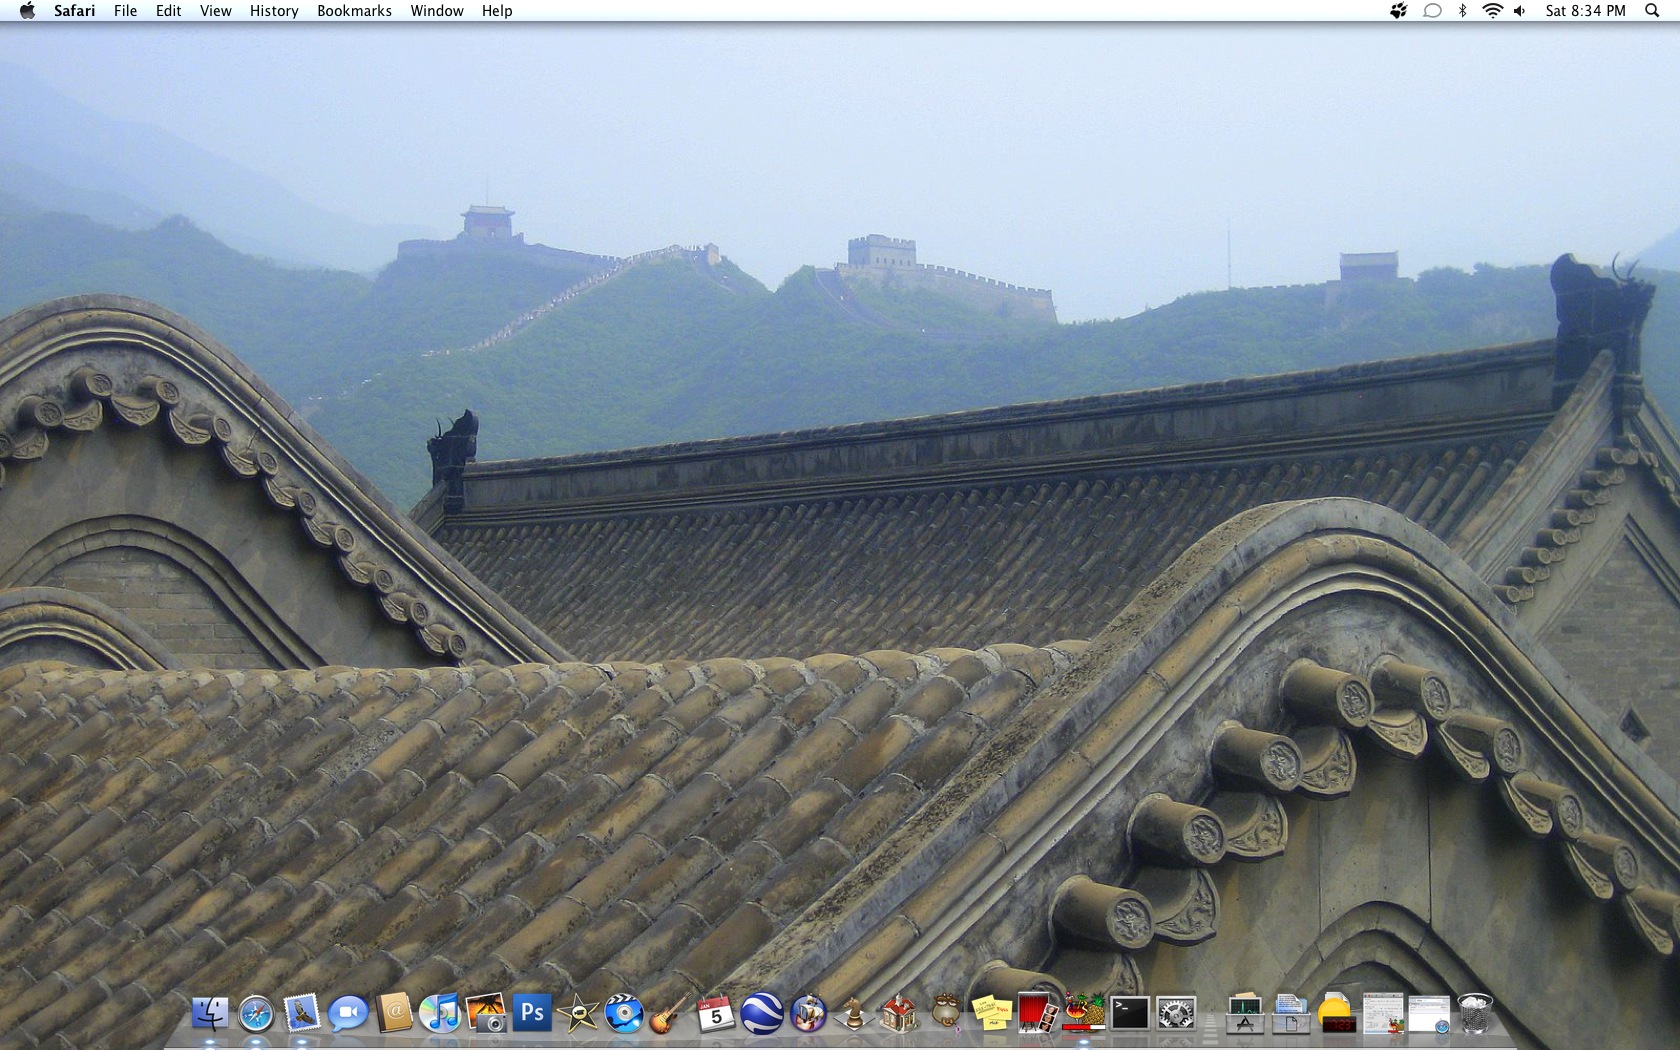The width and height of the screenshot is (1680, 1050).
Task: Open the Bluetooth status menu
Action: coord(1462,11)
